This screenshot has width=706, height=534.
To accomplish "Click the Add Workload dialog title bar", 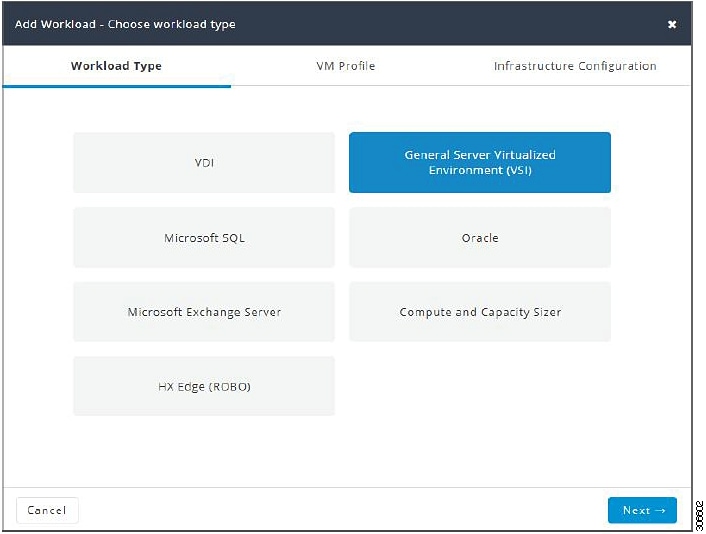I will [347, 24].
